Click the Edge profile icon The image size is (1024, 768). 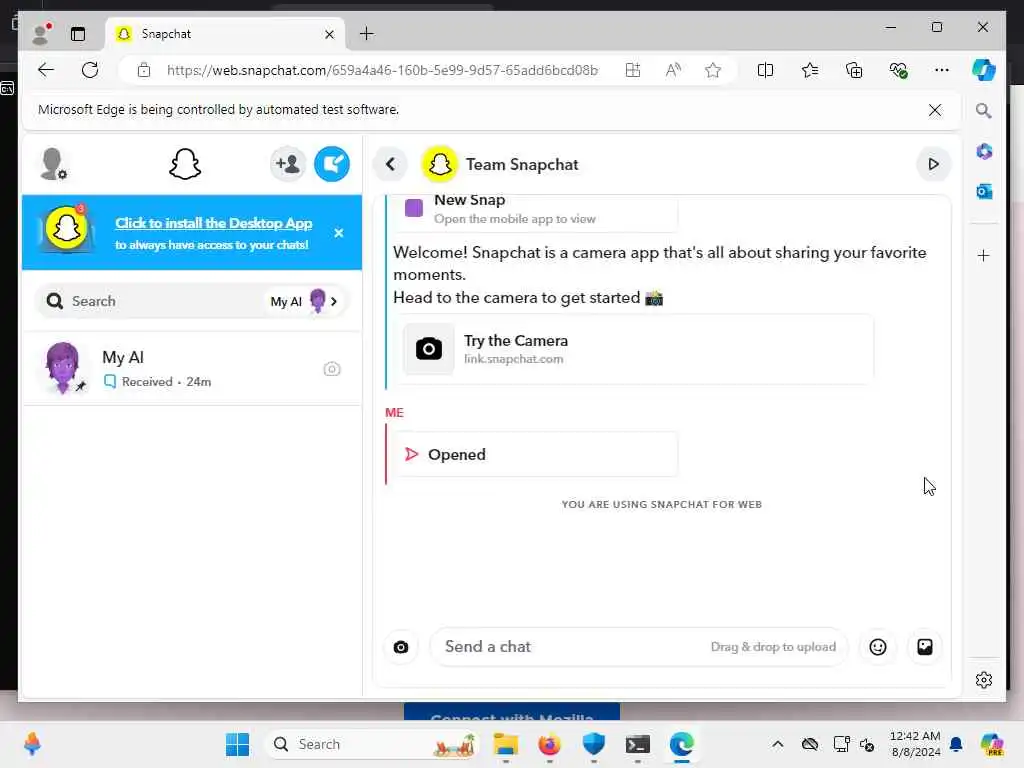[x=41, y=34]
